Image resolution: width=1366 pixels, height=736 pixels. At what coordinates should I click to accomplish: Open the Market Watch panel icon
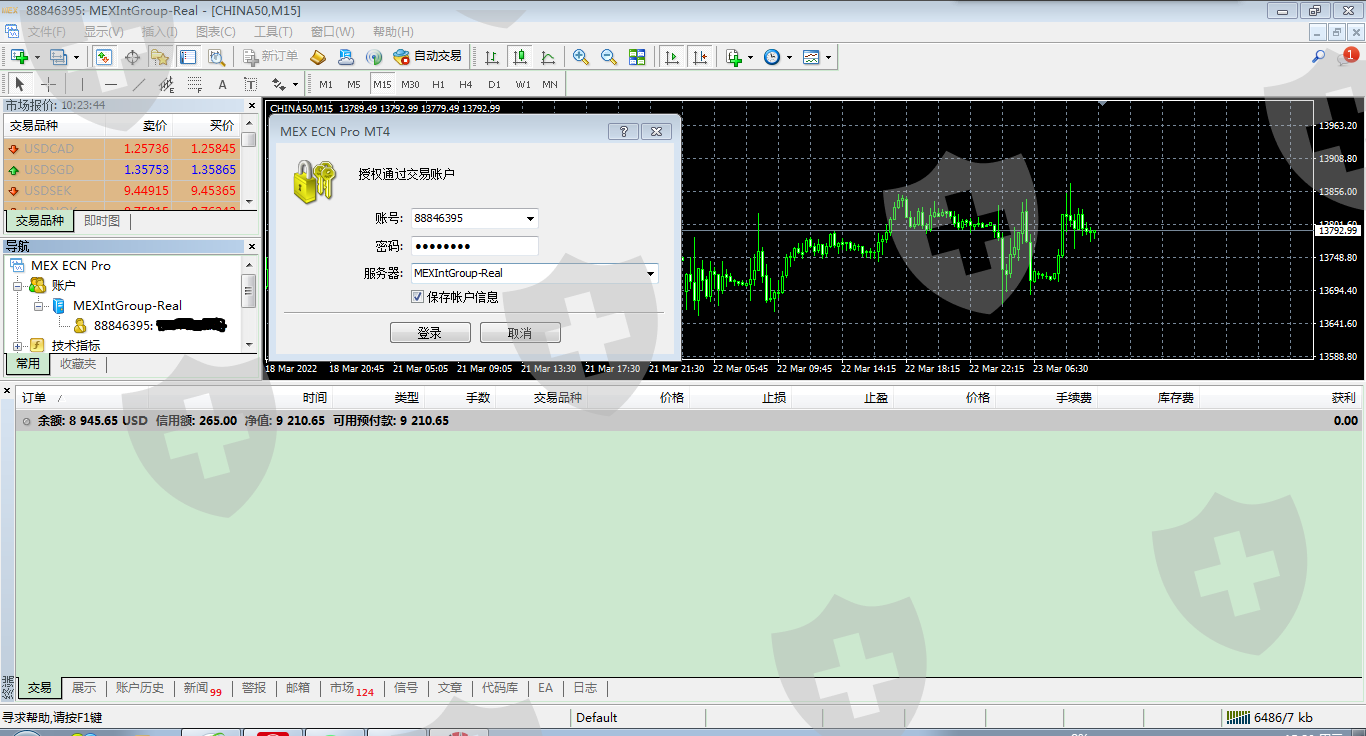(104, 57)
